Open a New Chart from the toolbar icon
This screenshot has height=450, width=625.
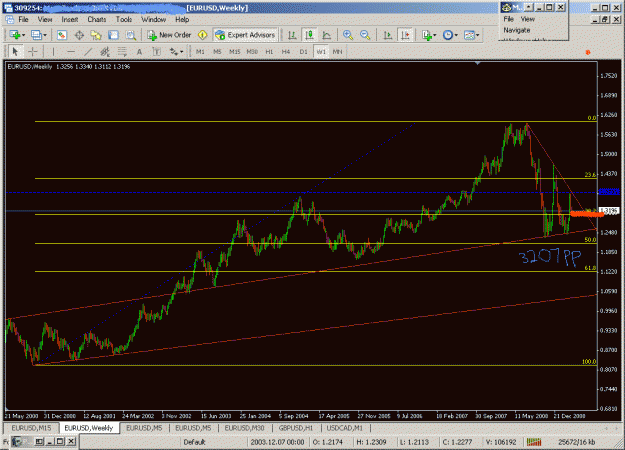[x=17, y=35]
